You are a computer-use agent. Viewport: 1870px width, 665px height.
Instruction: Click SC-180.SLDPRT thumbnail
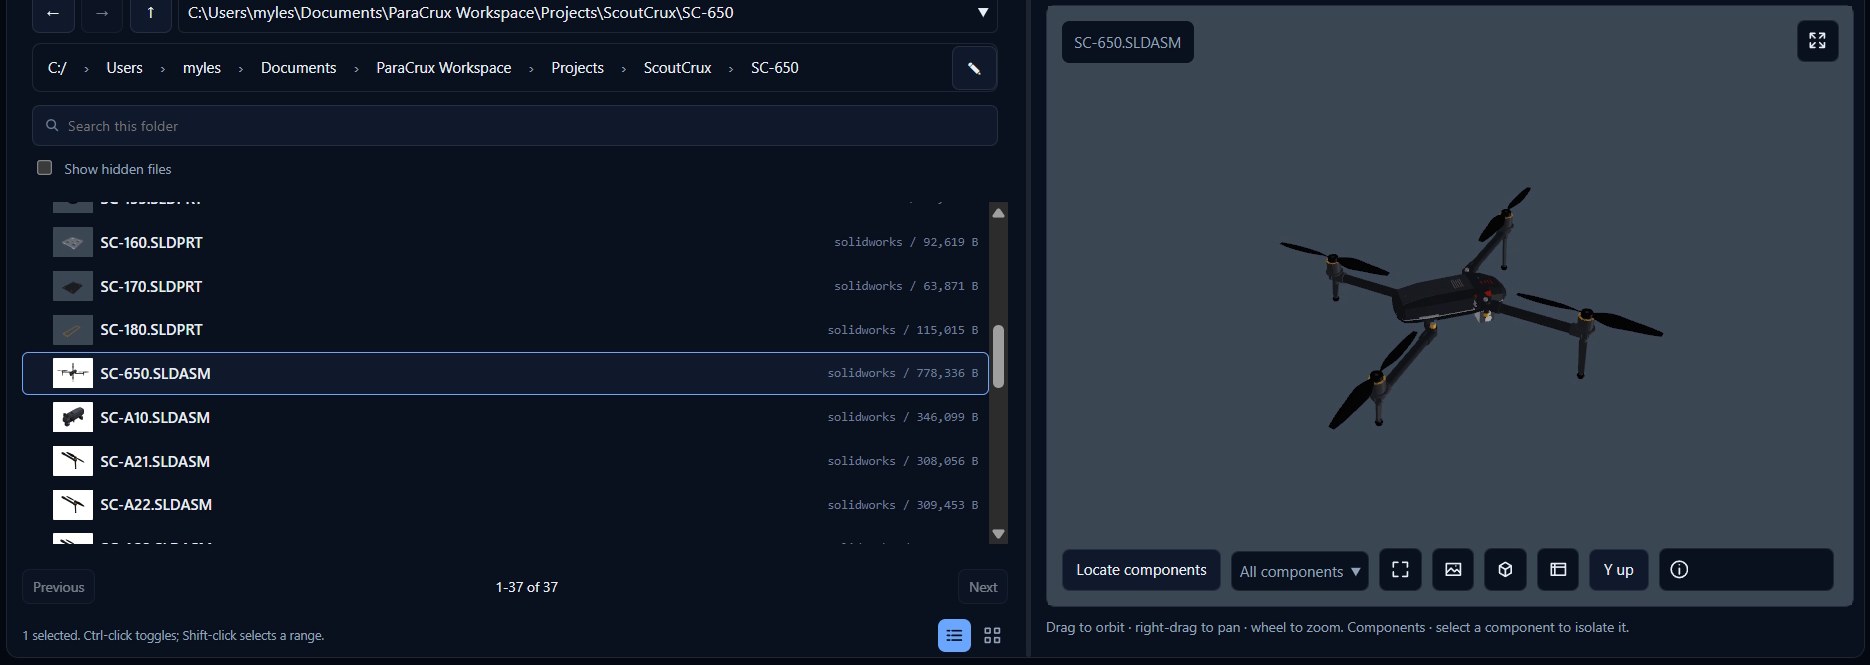pos(72,329)
